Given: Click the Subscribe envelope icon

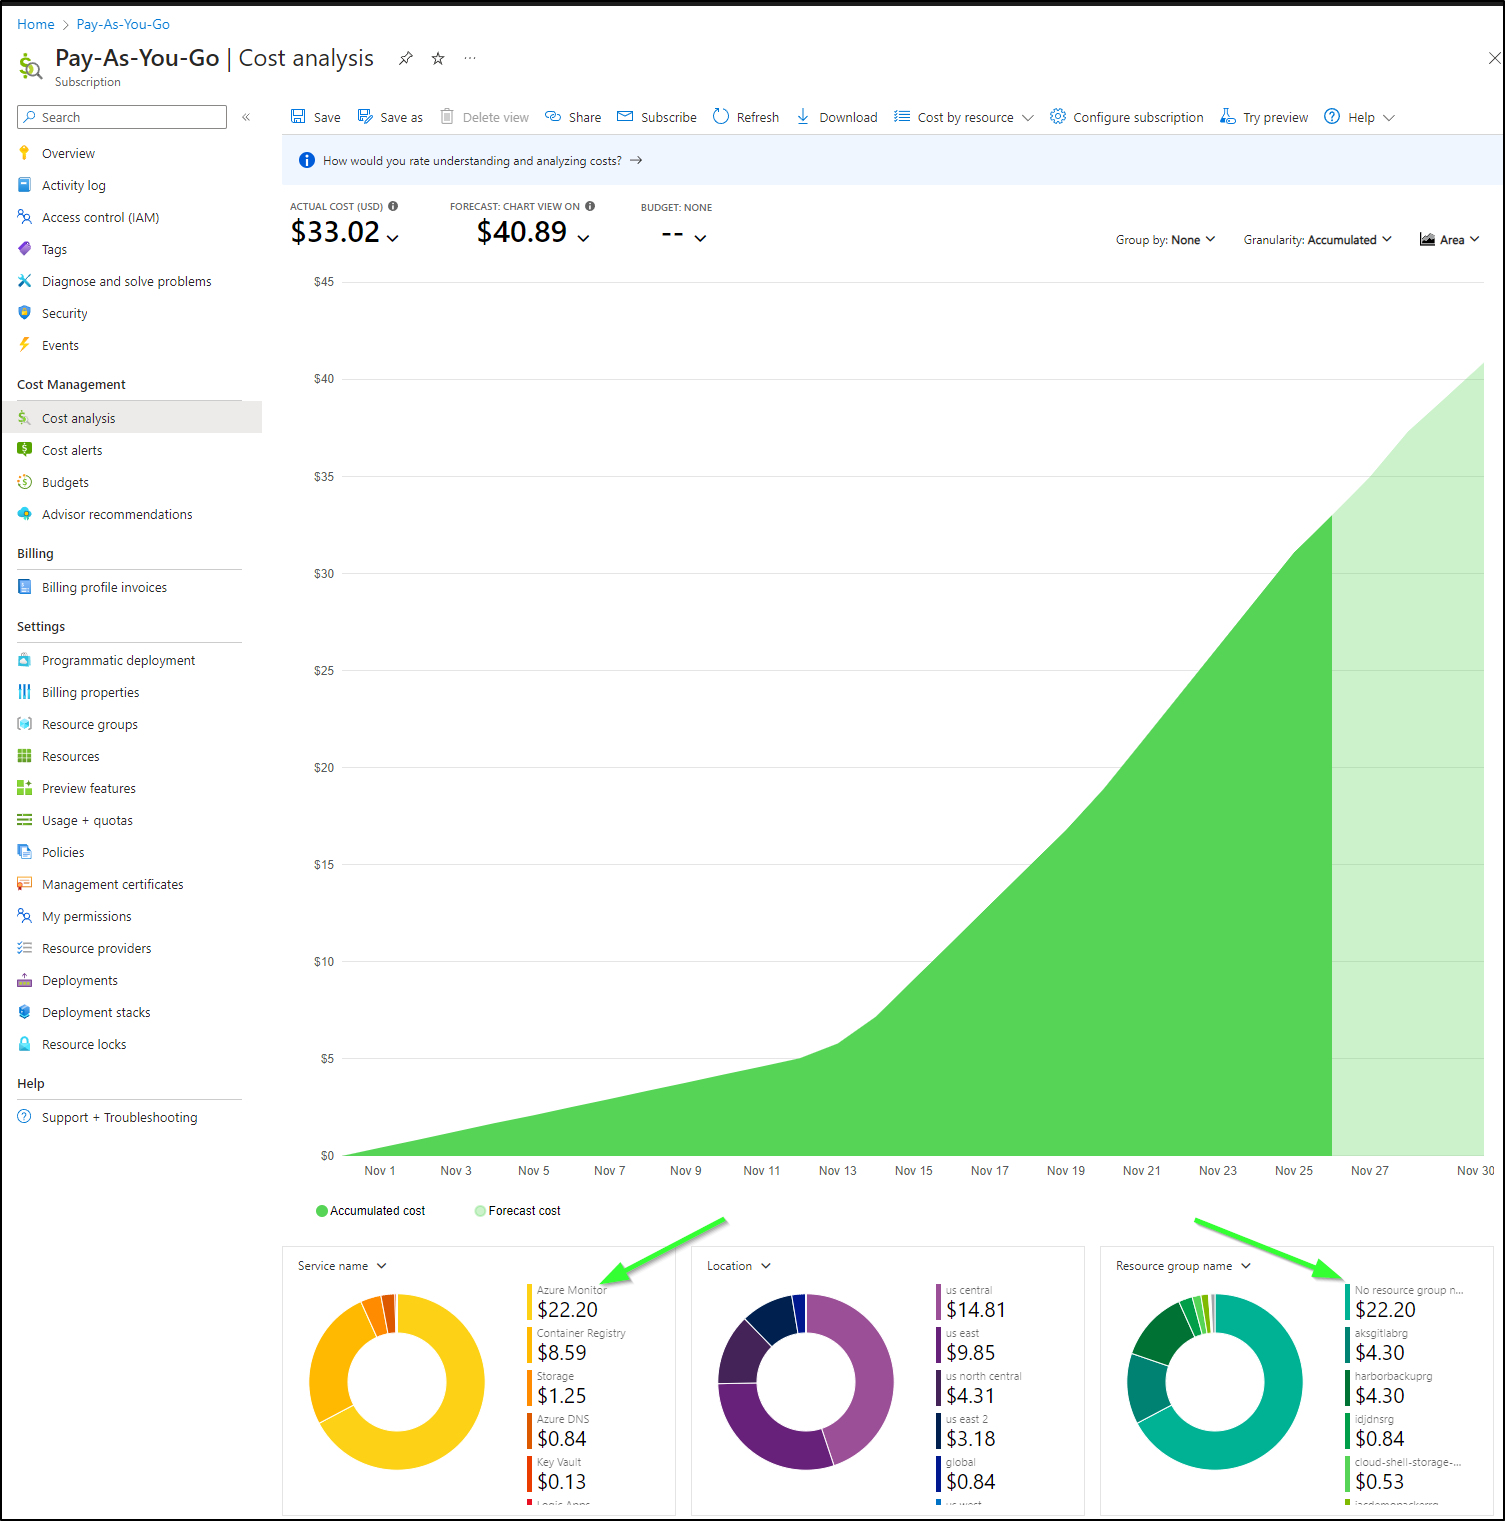Looking at the screenshot, I should (x=625, y=116).
